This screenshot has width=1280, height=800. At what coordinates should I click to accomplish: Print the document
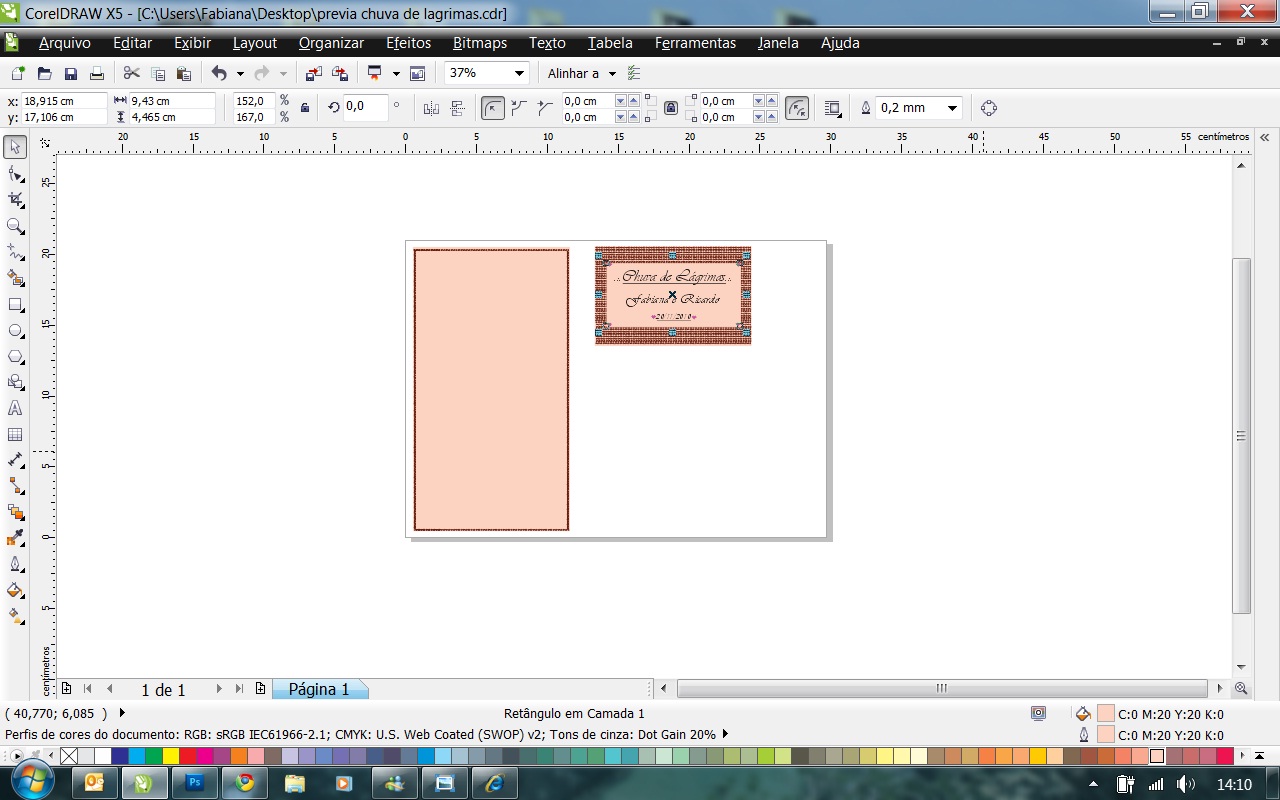(x=97, y=73)
